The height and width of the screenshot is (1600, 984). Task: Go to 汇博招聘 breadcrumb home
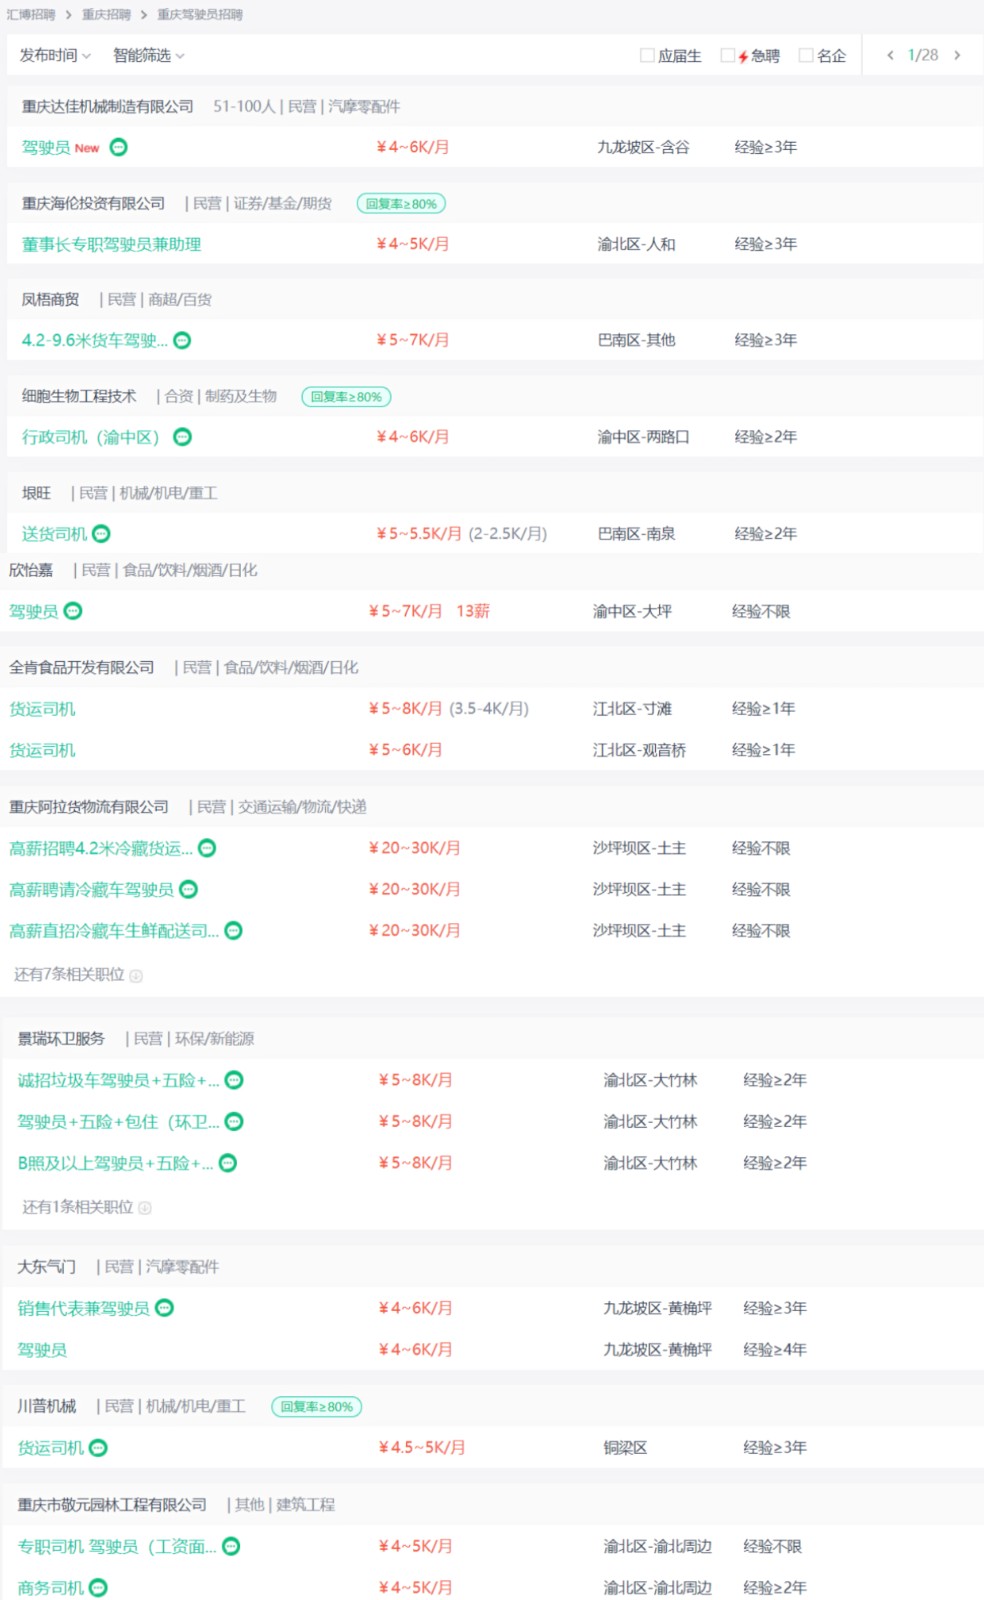coord(31,14)
